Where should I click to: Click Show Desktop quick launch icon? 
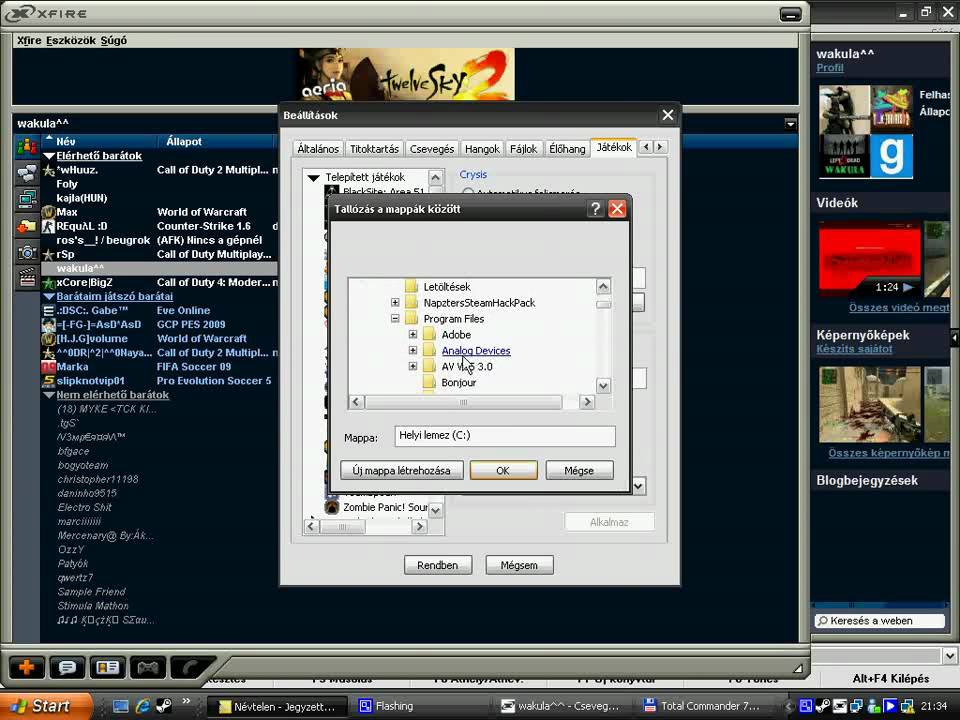pyautogui.click(x=121, y=706)
